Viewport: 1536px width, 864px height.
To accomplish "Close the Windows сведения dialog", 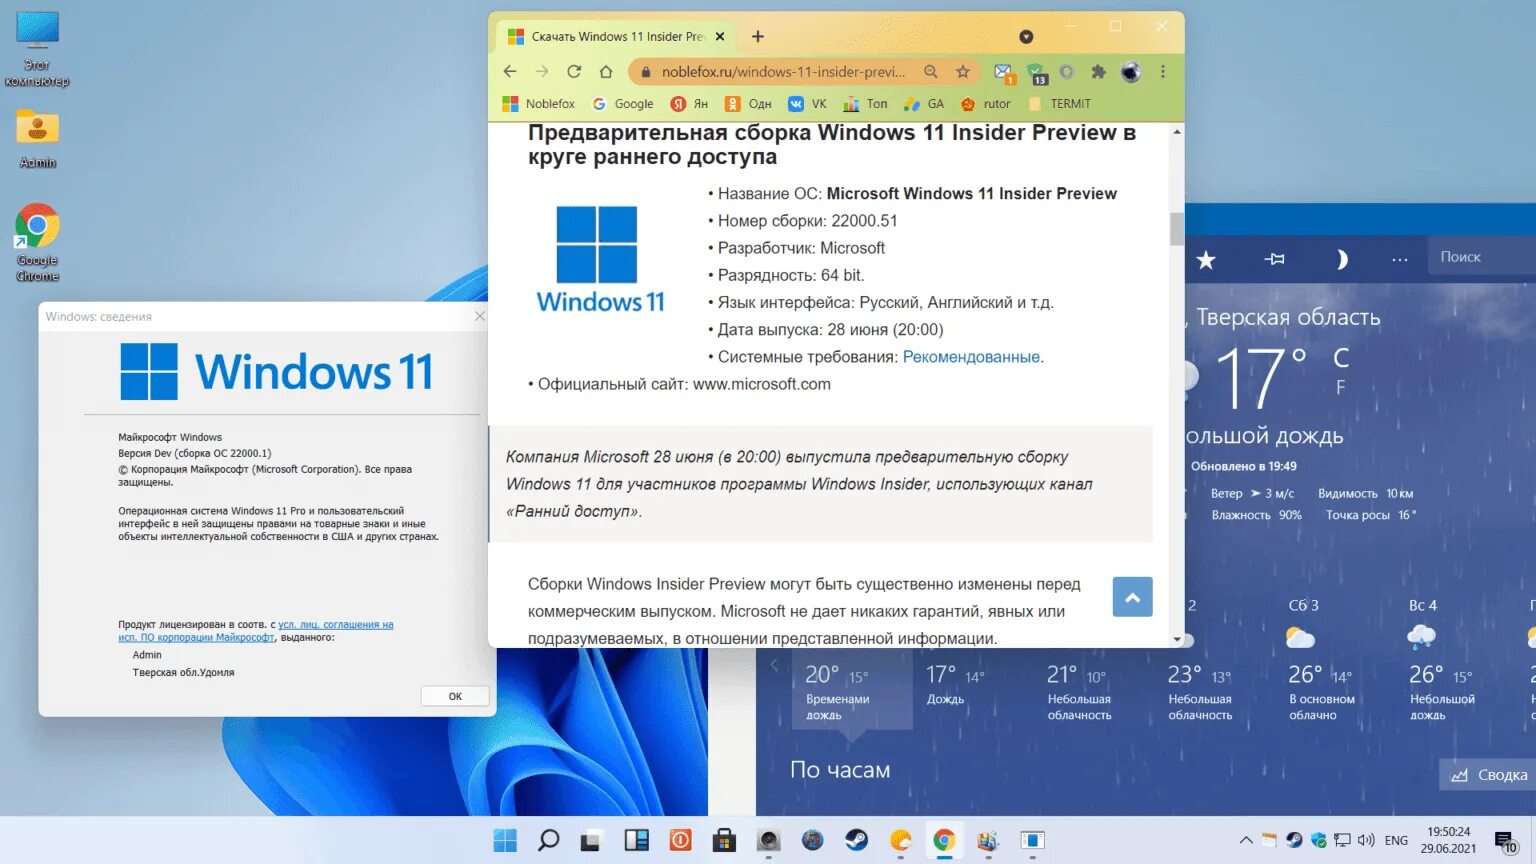I will point(480,316).
